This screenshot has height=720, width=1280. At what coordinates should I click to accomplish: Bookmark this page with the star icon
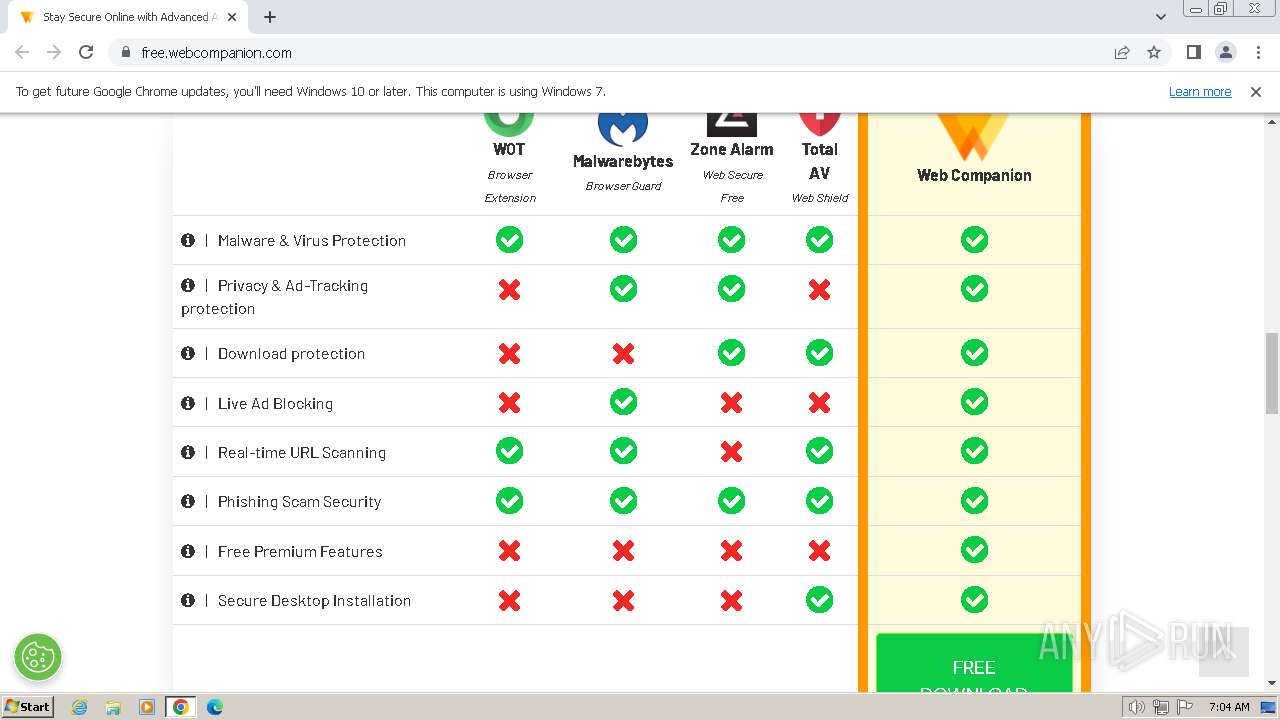(x=1154, y=53)
